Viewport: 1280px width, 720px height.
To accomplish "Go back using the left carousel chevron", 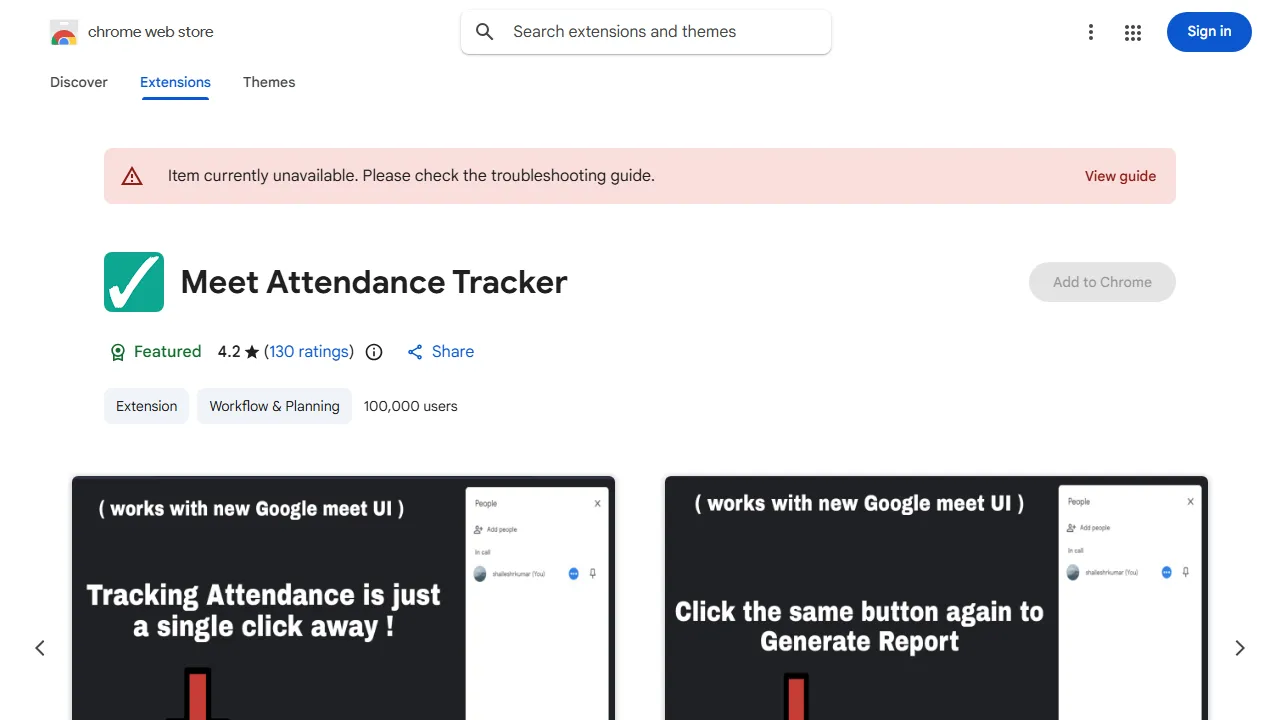I will [40, 648].
